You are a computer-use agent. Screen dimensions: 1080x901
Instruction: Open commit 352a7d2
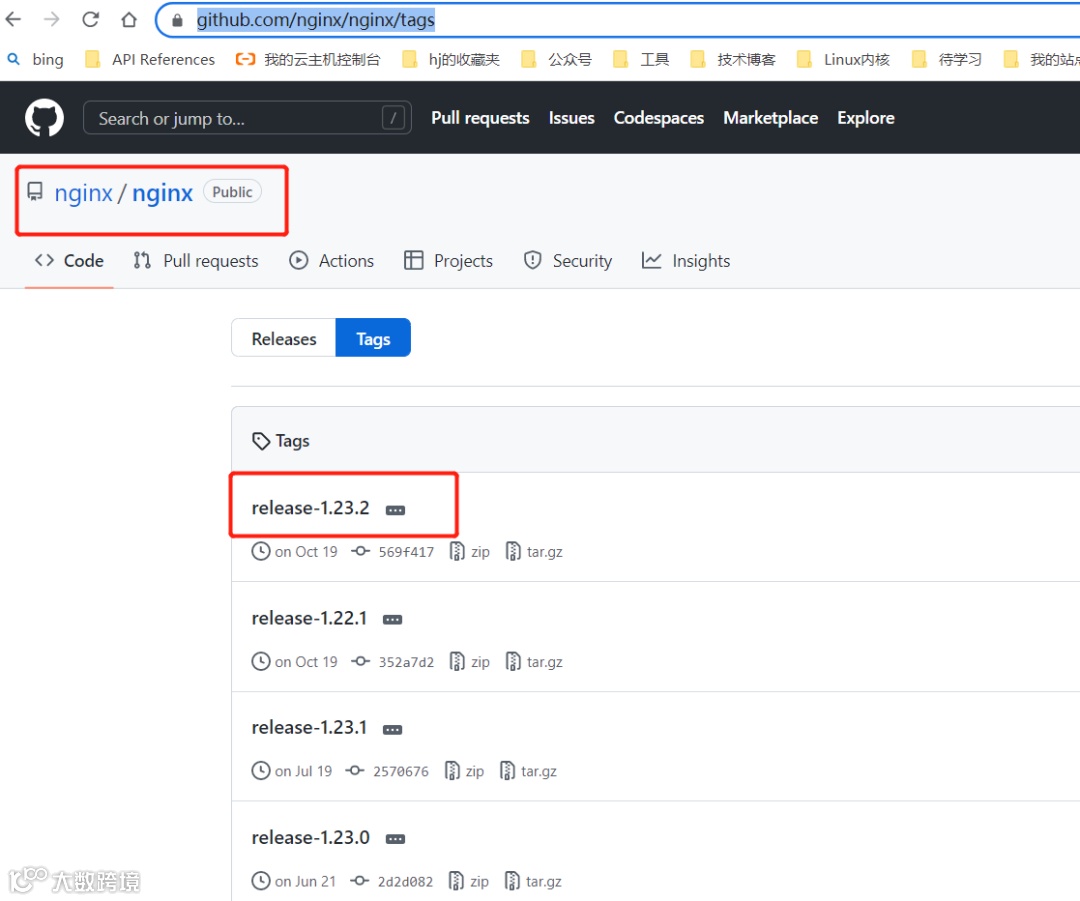[x=406, y=662]
